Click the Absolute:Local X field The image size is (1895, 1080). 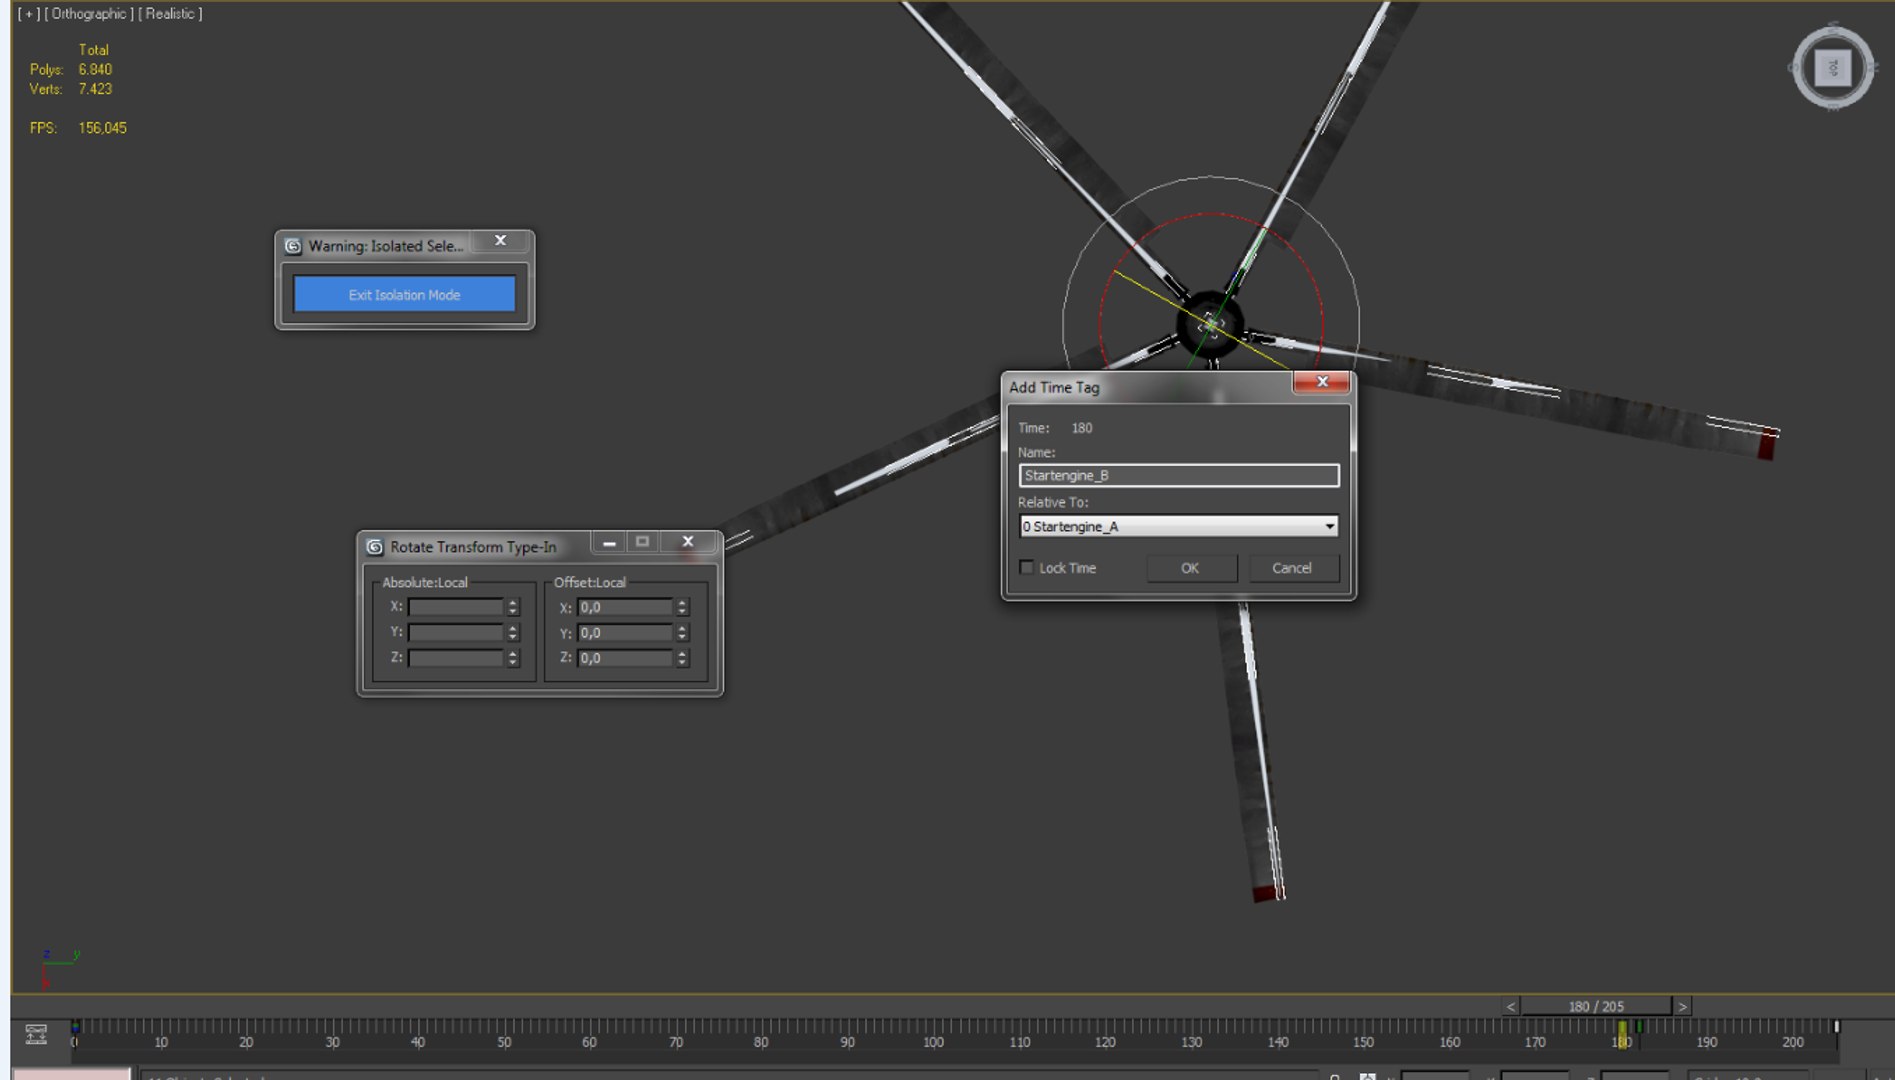pyautogui.click(x=455, y=607)
